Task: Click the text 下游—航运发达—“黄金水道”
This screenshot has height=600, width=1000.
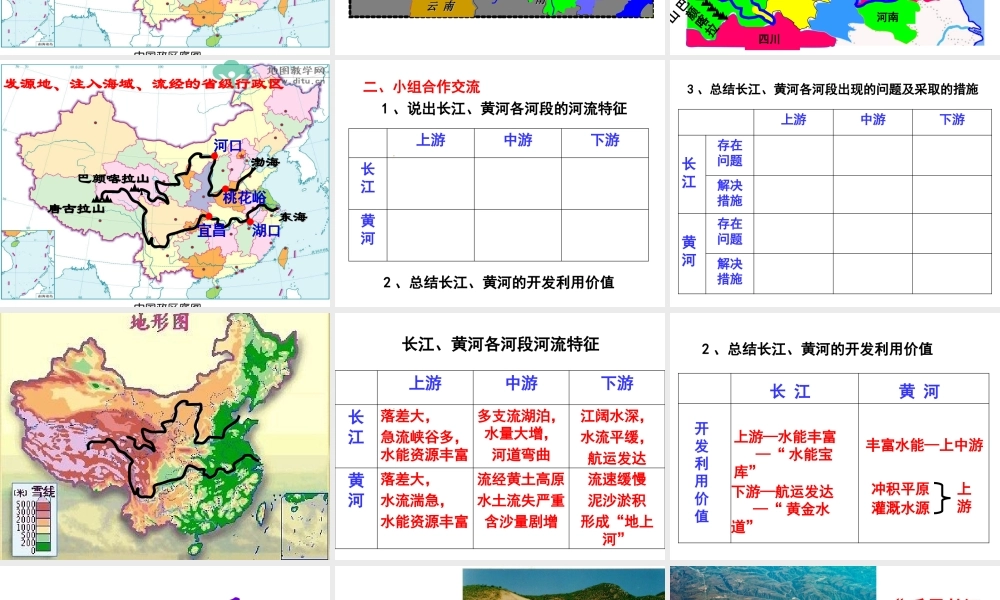Action: tap(783, 509)
